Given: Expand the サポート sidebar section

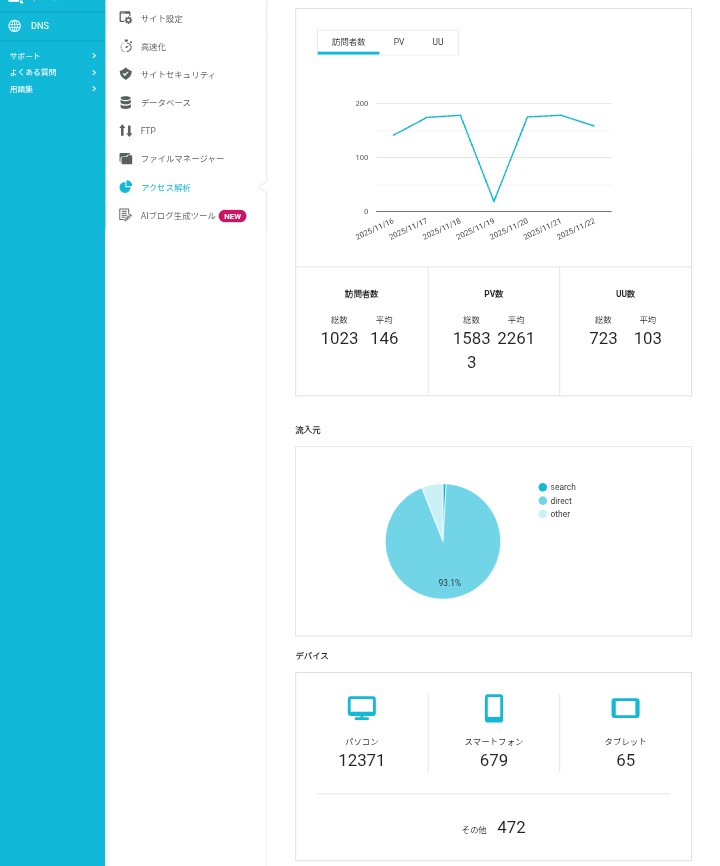Looking at the screenshot, I should click(x=93, y=56).
